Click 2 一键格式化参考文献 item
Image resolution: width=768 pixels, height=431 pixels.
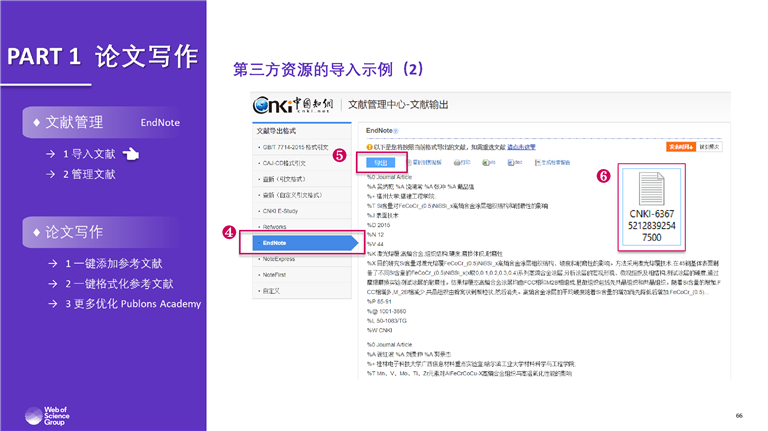(120, 284)
